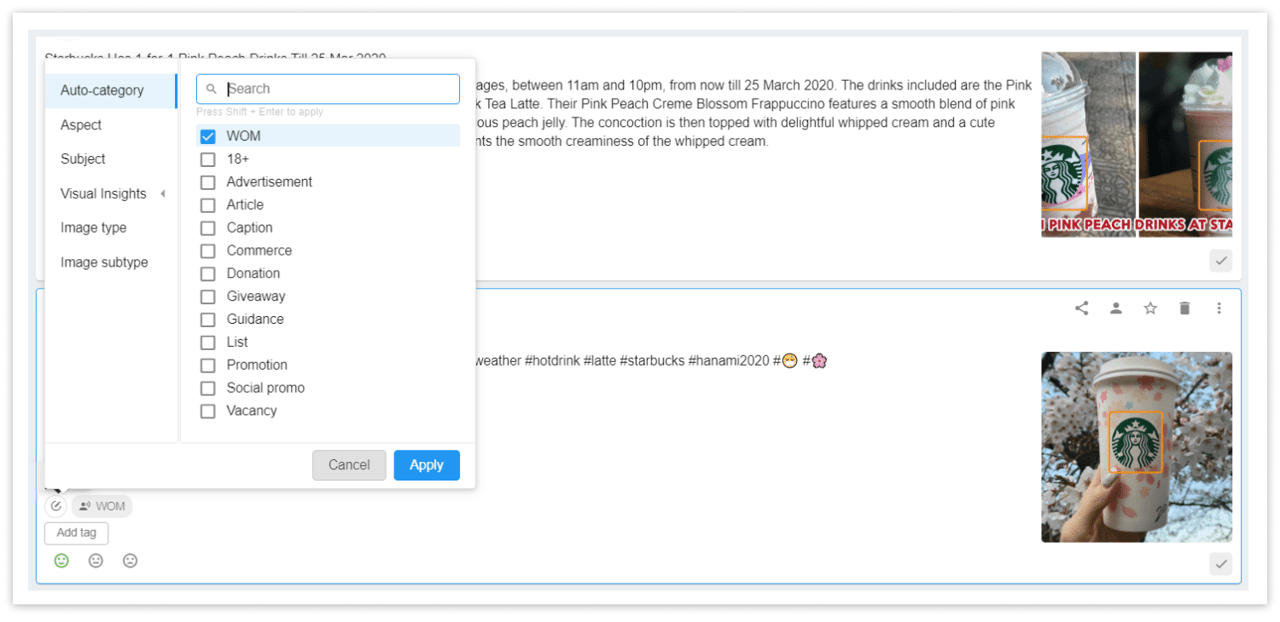The height and width of the screenshot is (622, 1280).
Task: Expand the Visual Insights submenu arrow
Action: point(163,194)
